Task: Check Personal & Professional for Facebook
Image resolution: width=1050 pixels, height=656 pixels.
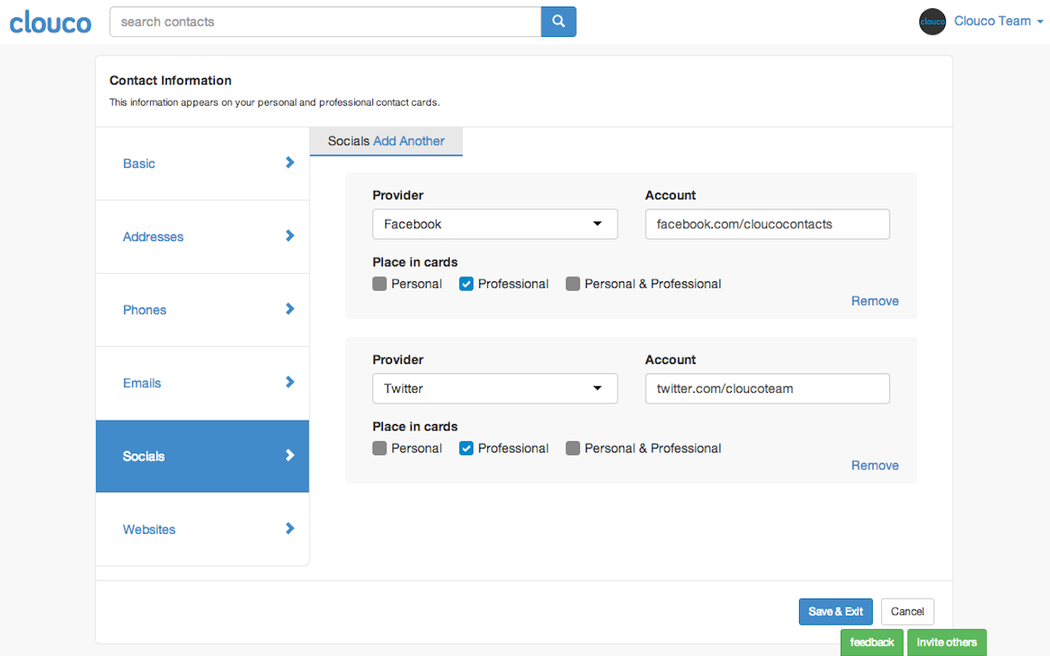Action: (x=573, y=284)
